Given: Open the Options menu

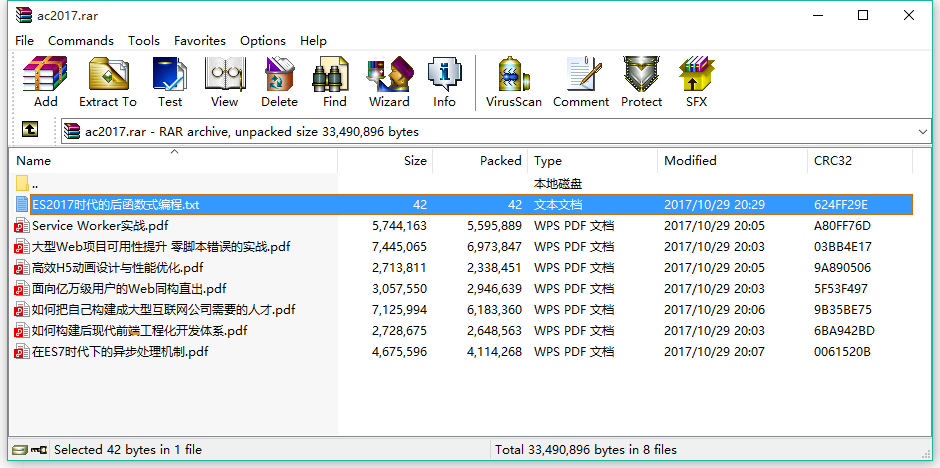Looking at the screenshot, I should (263, 41).
